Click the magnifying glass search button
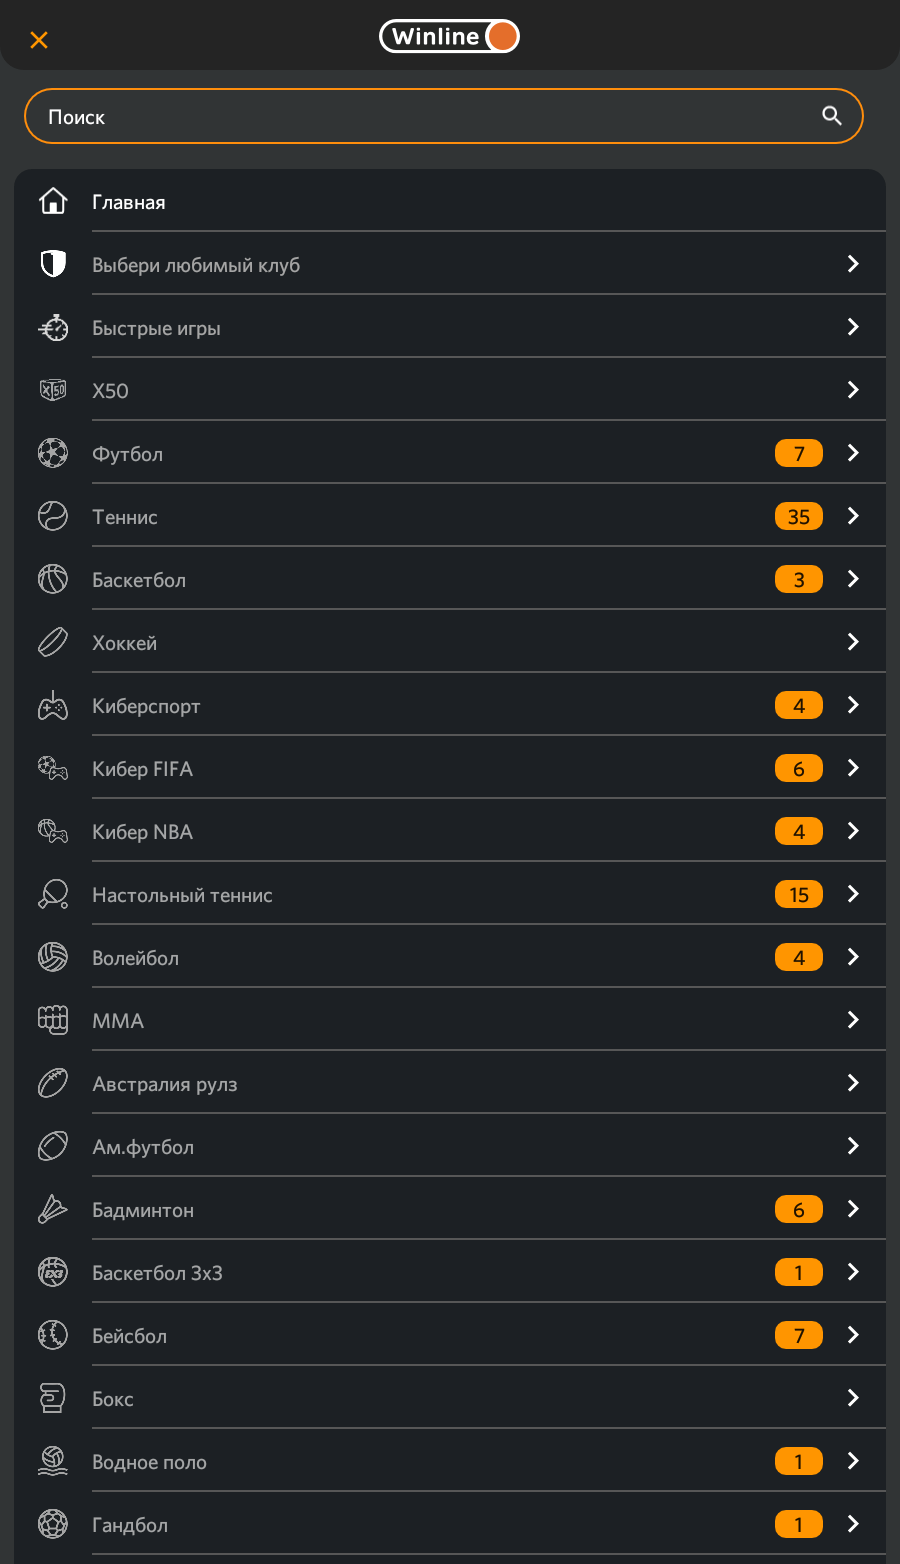Viewport: 900px width, 1564px height. [832, 116]
